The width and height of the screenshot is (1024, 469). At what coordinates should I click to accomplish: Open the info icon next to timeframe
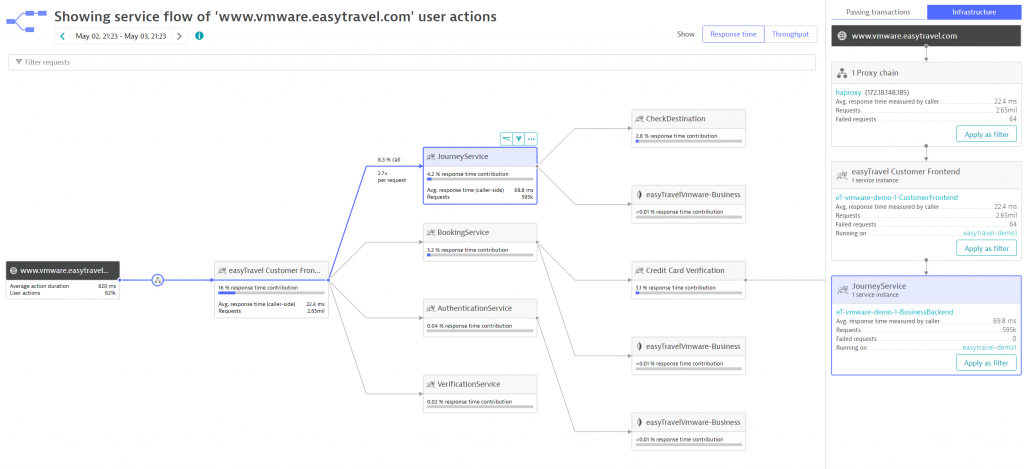[199, 36]
